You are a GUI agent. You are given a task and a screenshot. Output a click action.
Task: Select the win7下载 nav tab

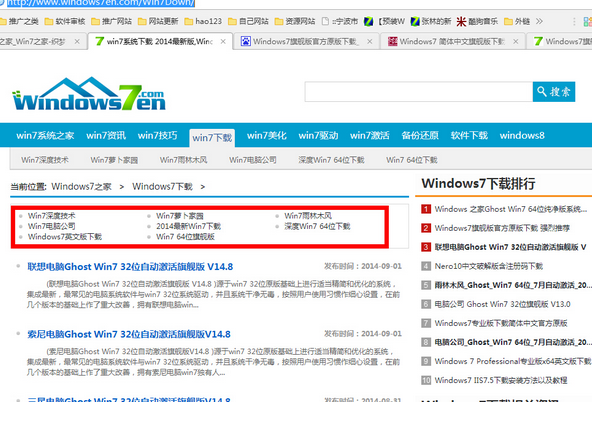point(212,137)
